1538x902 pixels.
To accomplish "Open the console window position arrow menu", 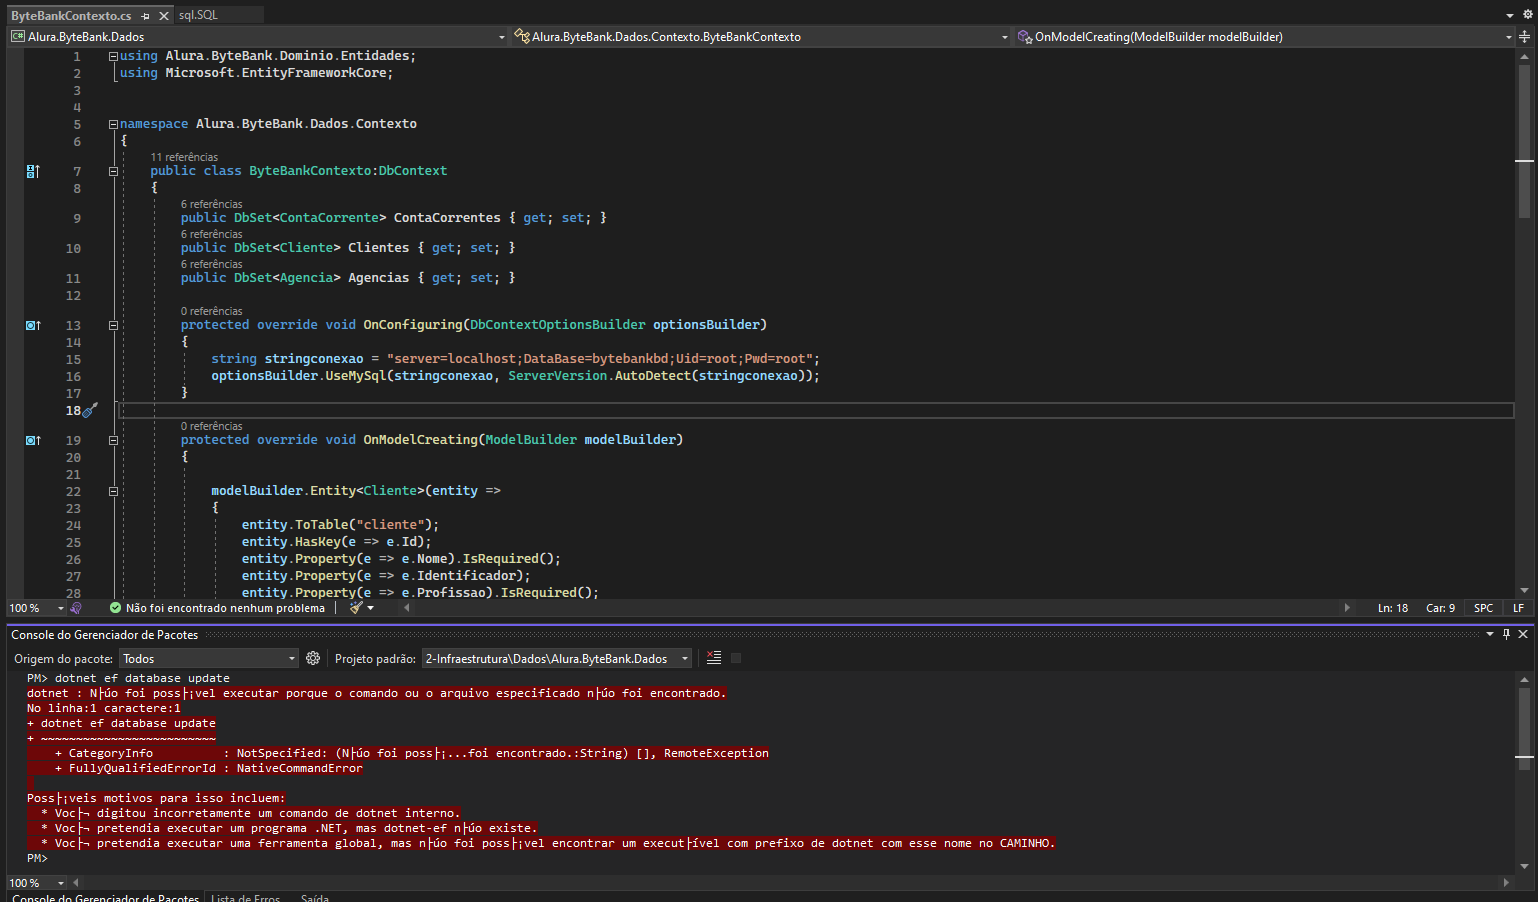I will (1490, 634).
